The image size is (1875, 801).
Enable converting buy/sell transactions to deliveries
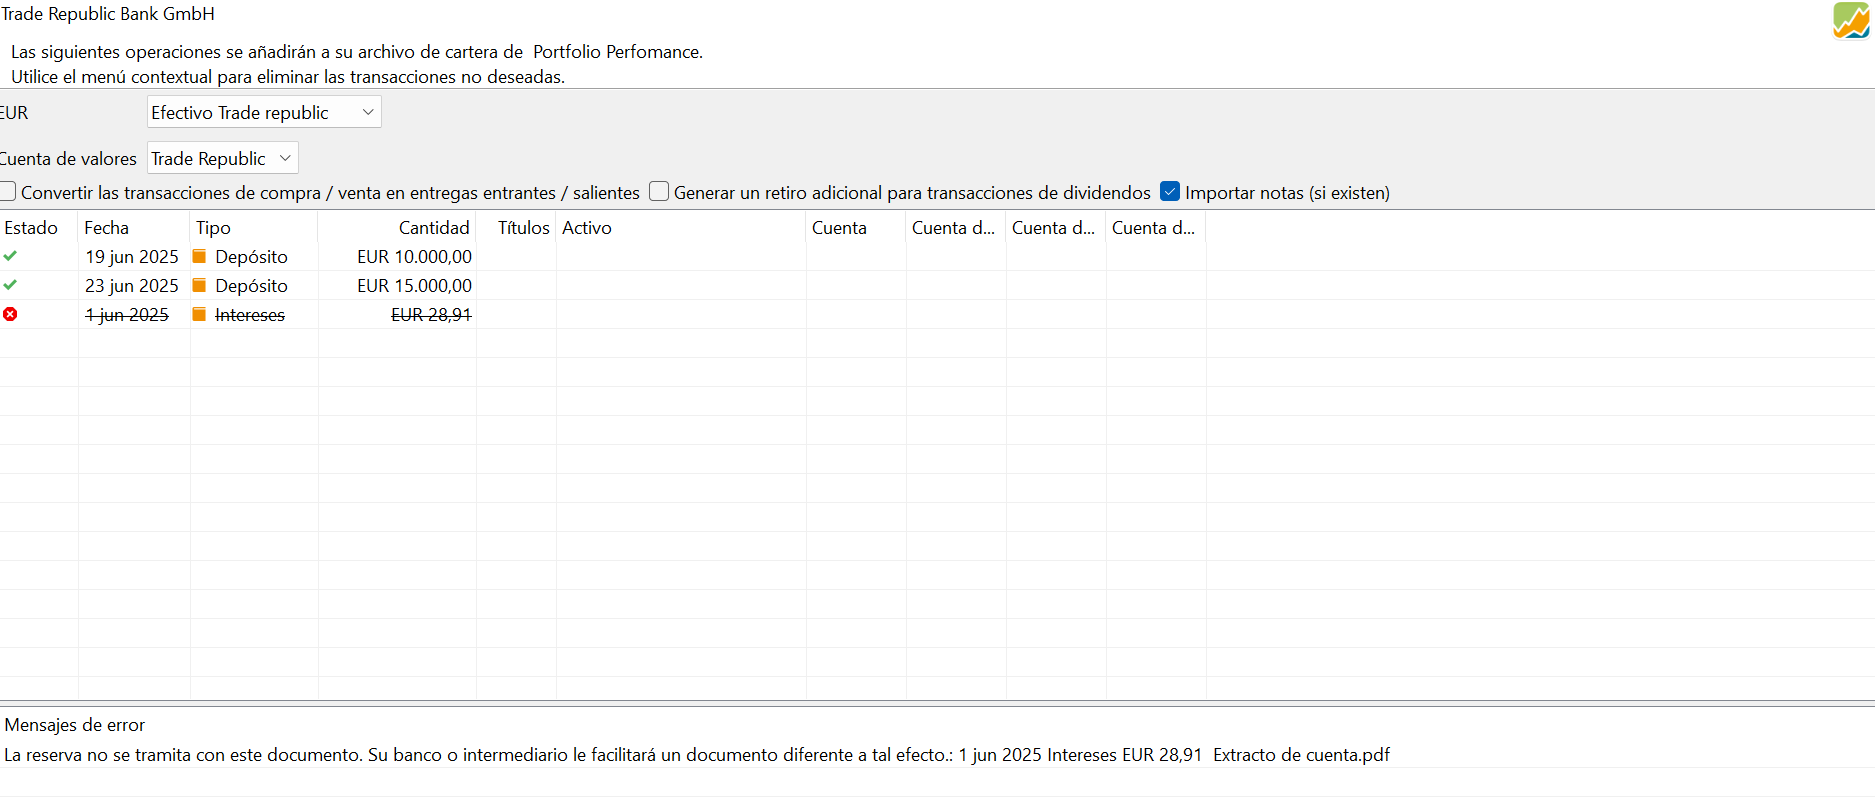pyautogui.click(x=8, y=191)
